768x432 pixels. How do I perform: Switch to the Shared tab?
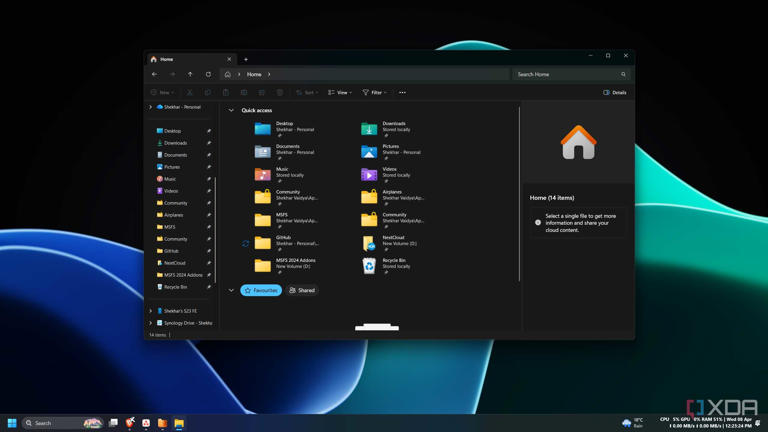click(x=302, y=290)
